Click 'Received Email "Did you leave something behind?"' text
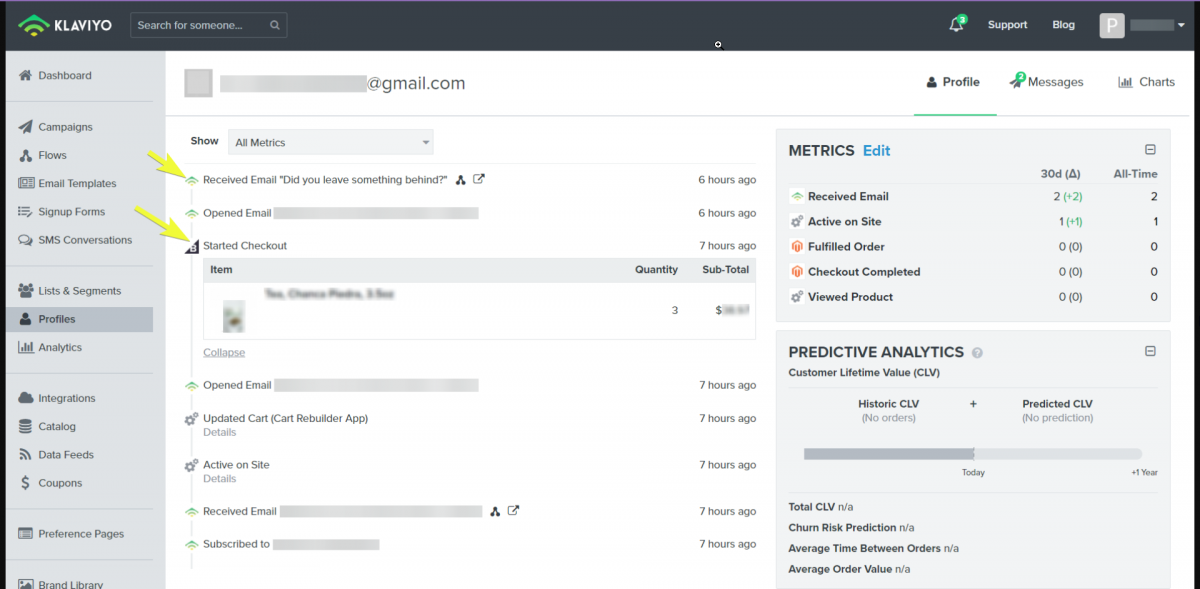Viewport: 1200px width, 589px height. [325, 180]
